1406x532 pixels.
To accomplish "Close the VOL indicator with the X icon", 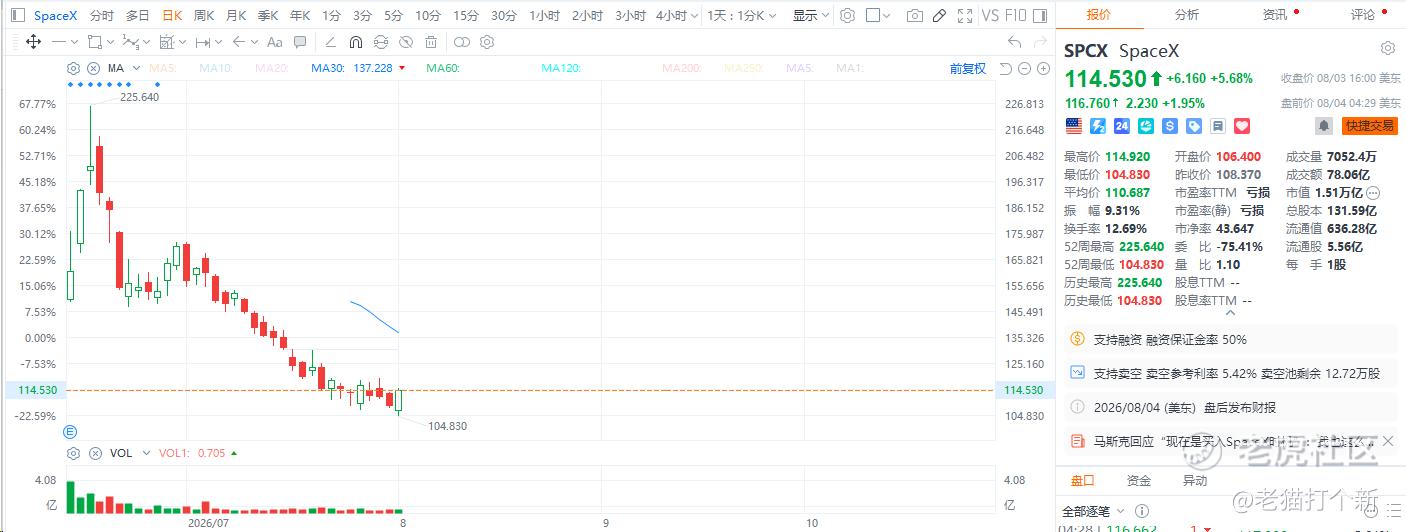I will 95,453.
